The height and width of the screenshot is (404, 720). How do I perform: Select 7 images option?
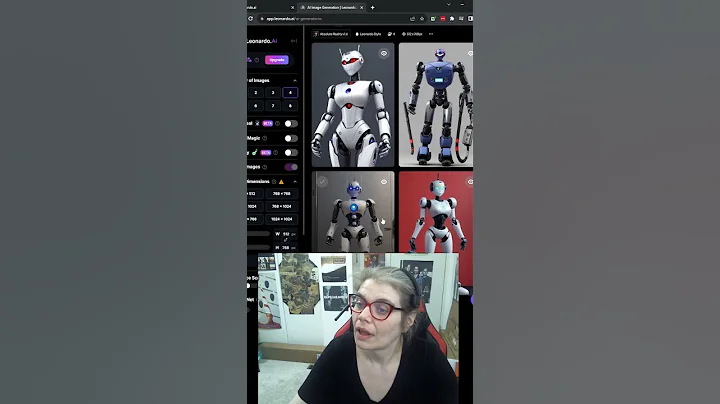pos(273,106)
